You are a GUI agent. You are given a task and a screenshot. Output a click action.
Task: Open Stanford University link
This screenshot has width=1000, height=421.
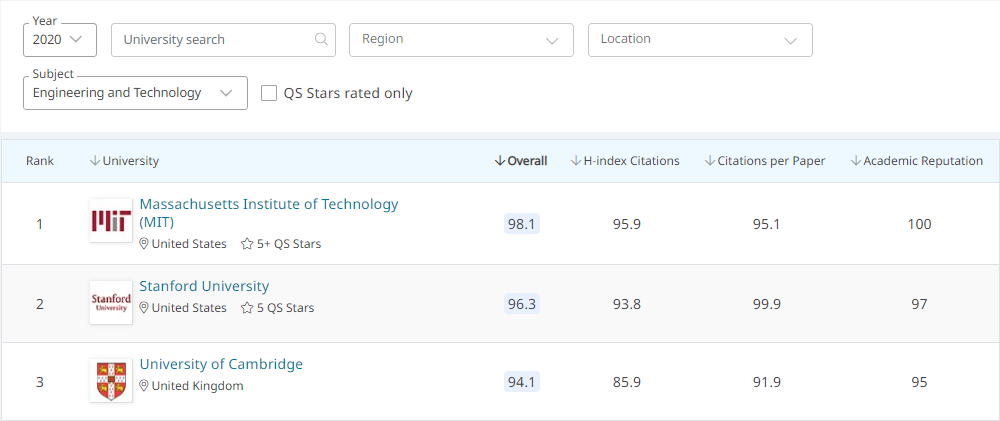pos(204,286)
